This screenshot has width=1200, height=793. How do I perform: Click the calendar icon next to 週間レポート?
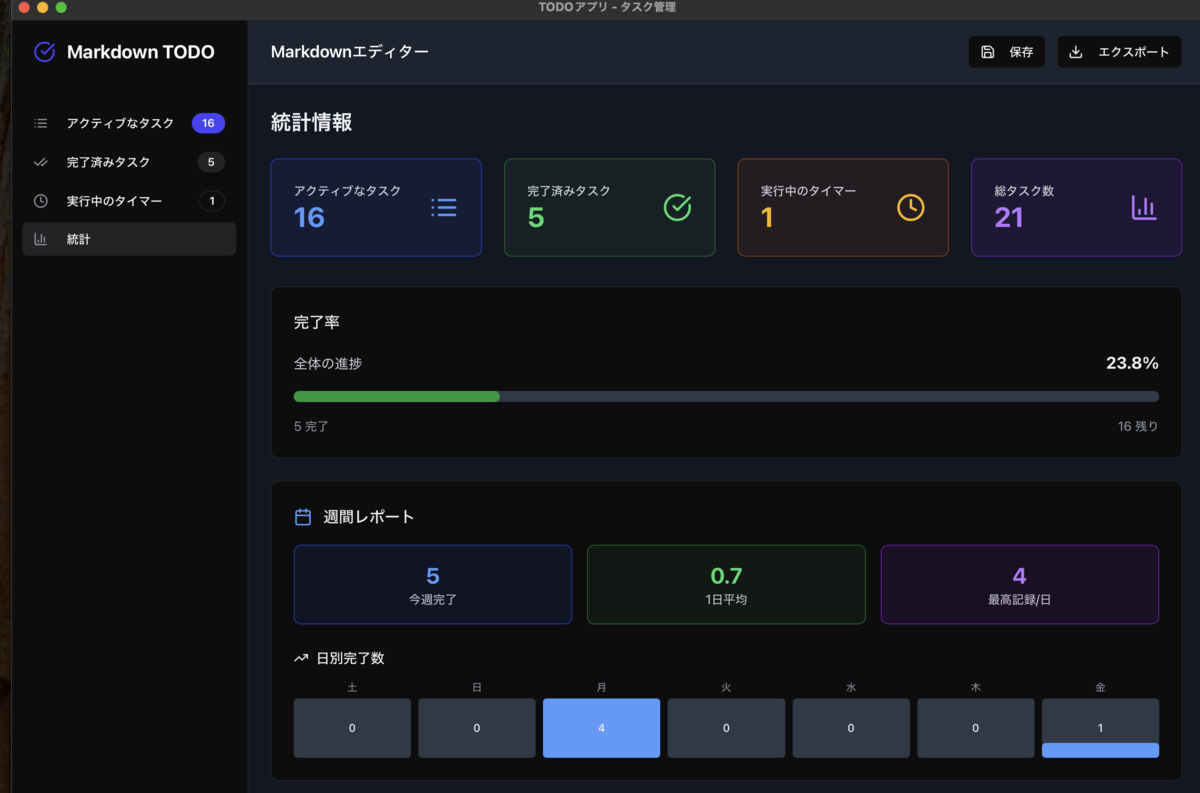[x=303, y=517]
